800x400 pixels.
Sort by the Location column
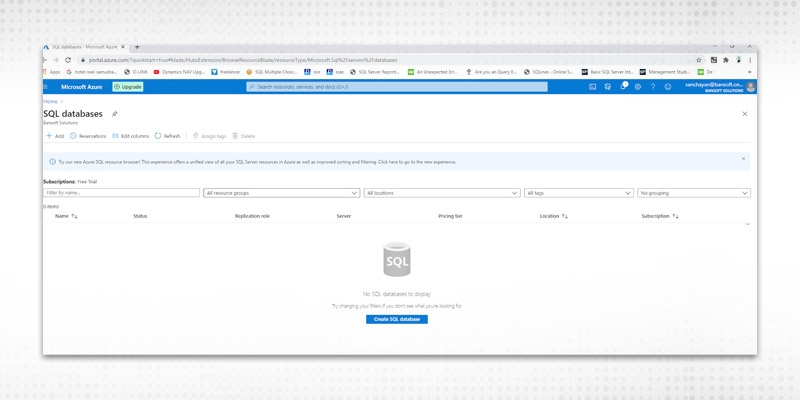[554, 216]
